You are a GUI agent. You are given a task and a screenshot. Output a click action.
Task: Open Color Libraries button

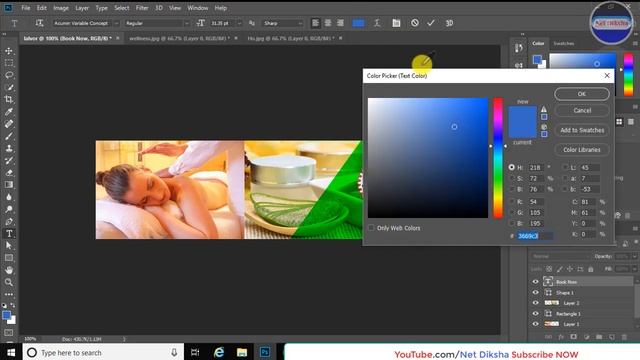(582, 150)
